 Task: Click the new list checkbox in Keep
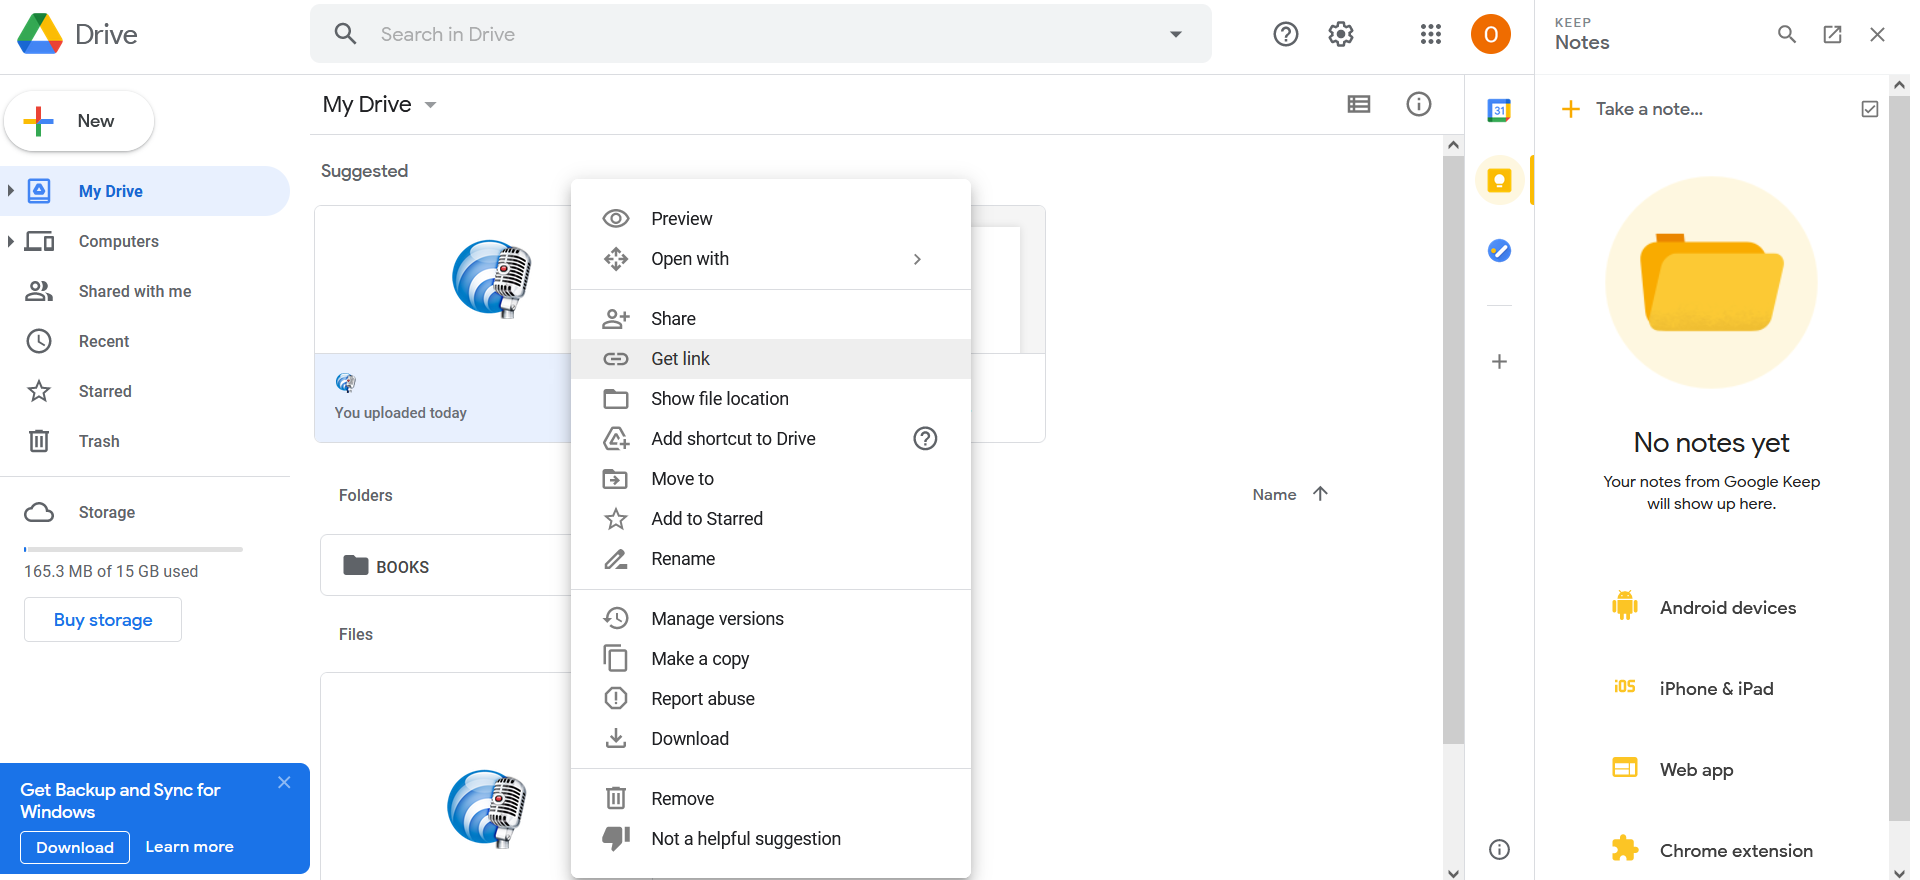pos(1869,109)
